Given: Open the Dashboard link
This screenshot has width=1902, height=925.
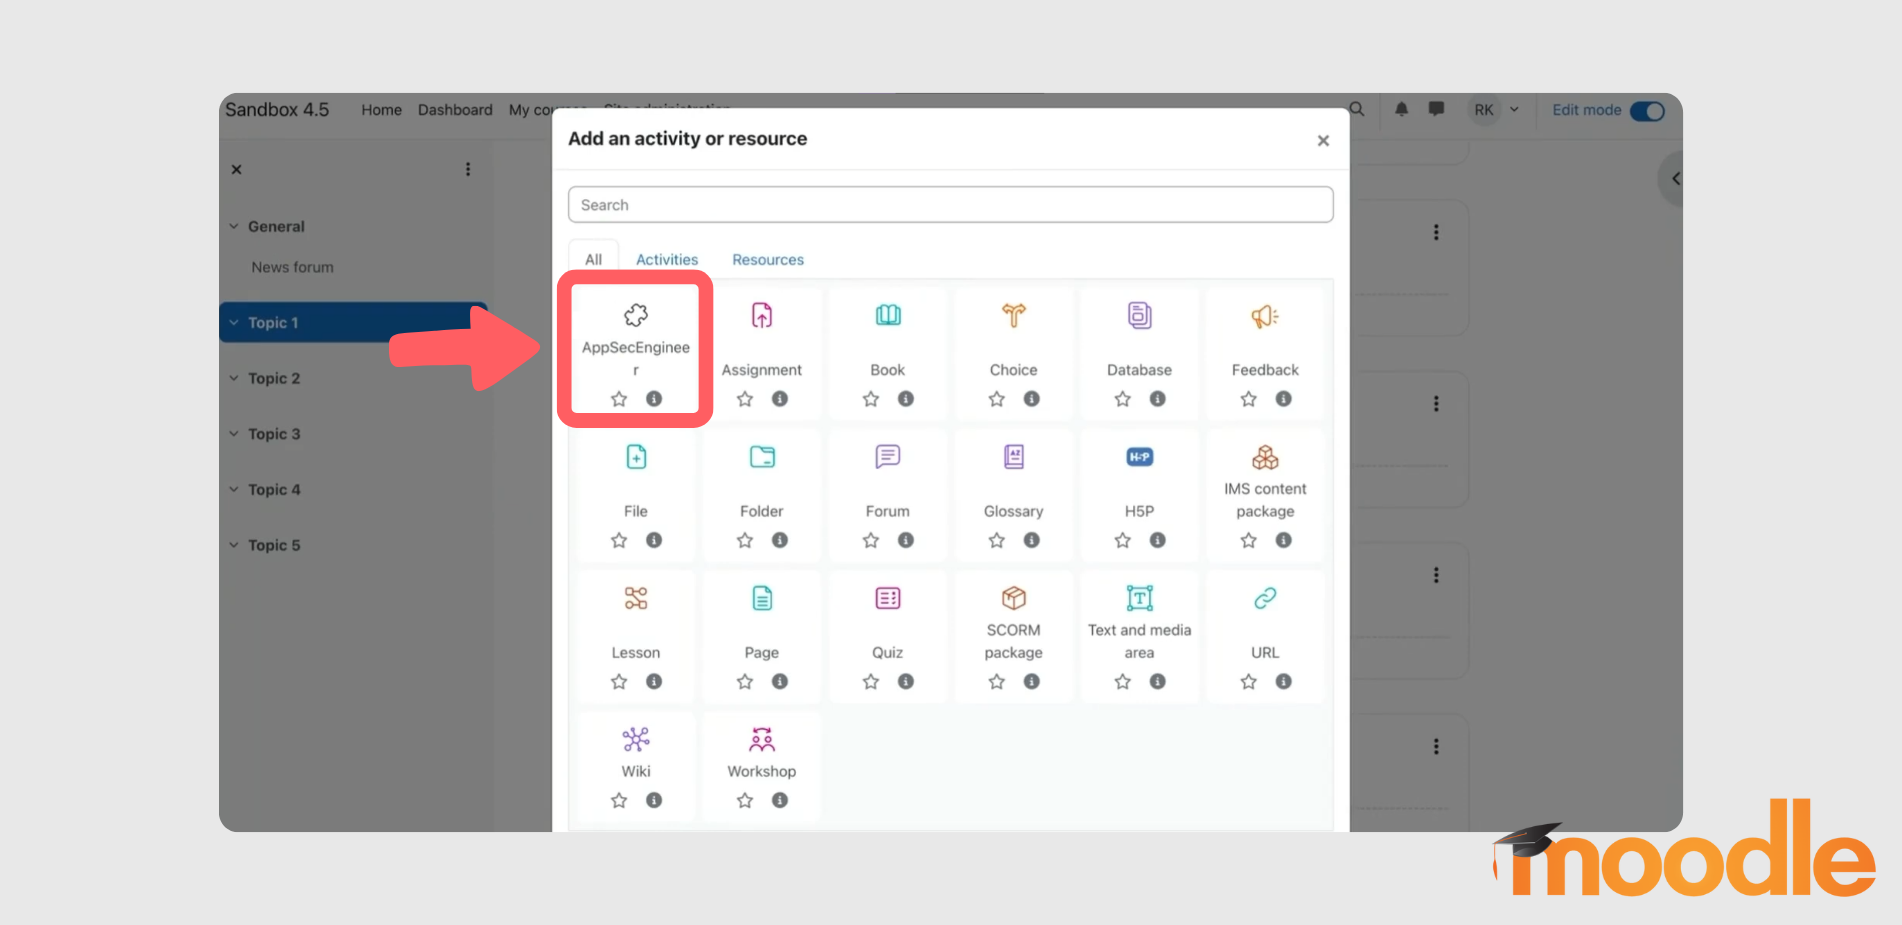Looking at the screenshot, I should [455, 110].
